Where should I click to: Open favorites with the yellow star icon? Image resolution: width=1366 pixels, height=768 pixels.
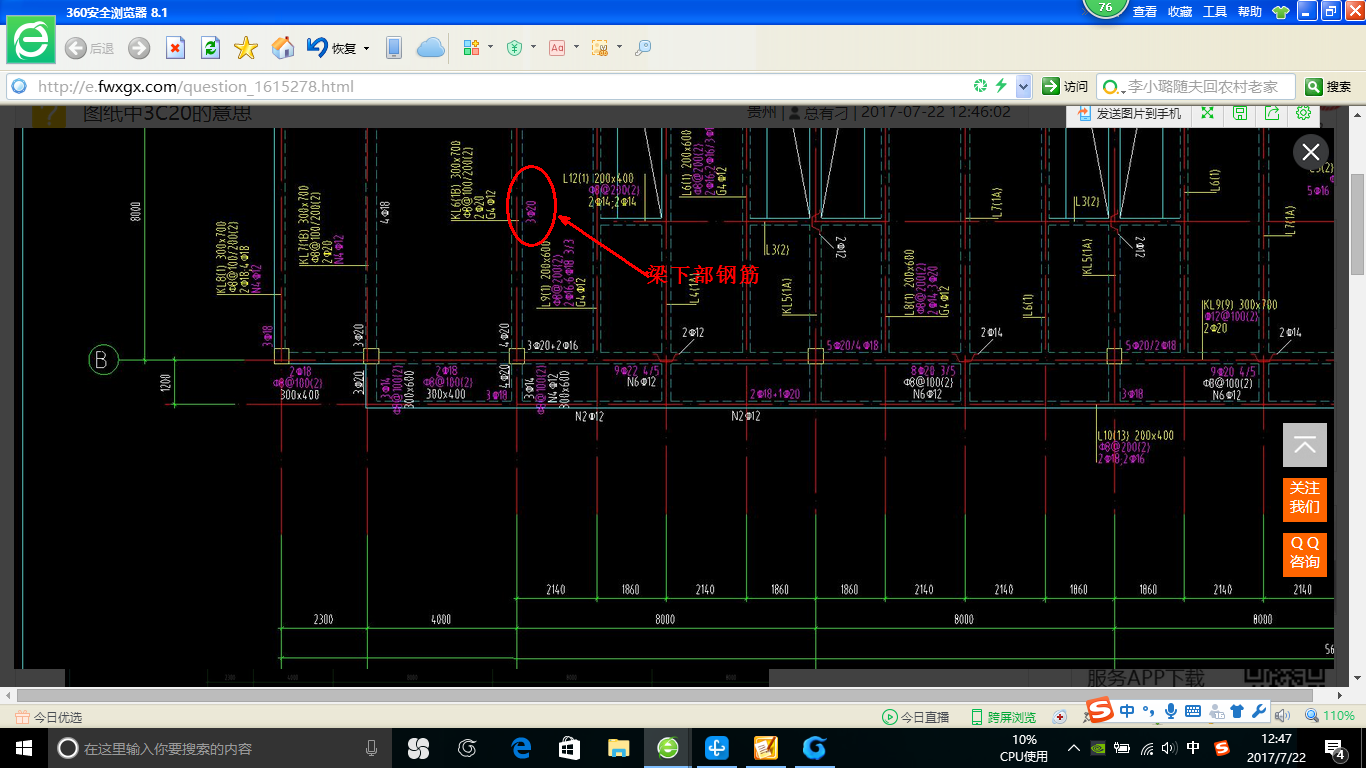pyautogui.click(x=246, y=48)
